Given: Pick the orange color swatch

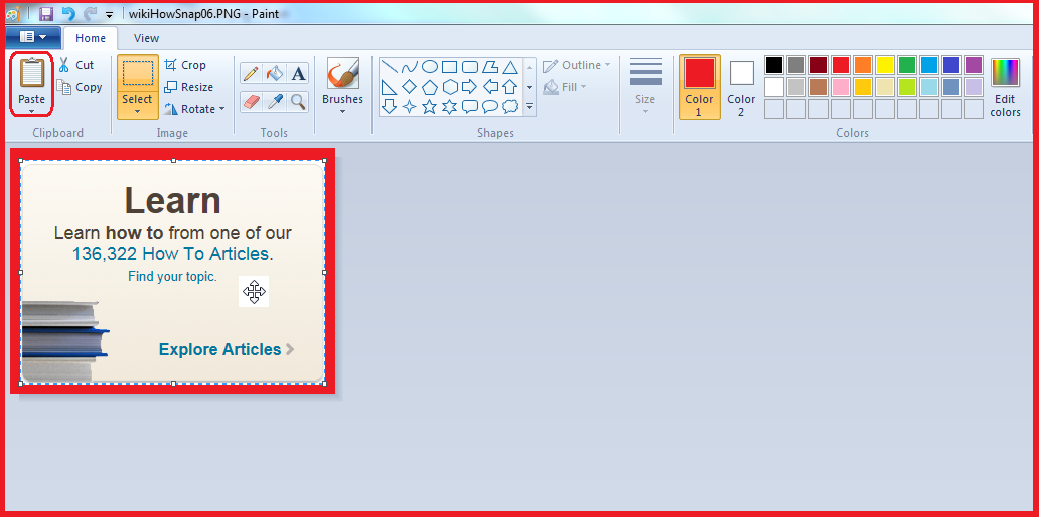Looking at the screenshot, I should tap(863, 65).
